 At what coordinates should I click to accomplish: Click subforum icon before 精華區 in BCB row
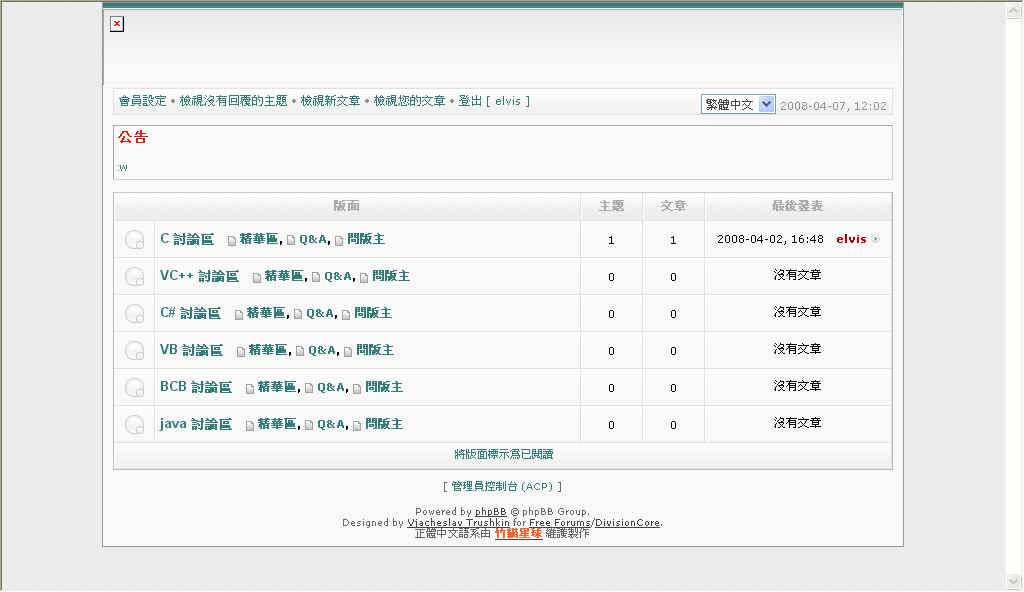[250, 389]
